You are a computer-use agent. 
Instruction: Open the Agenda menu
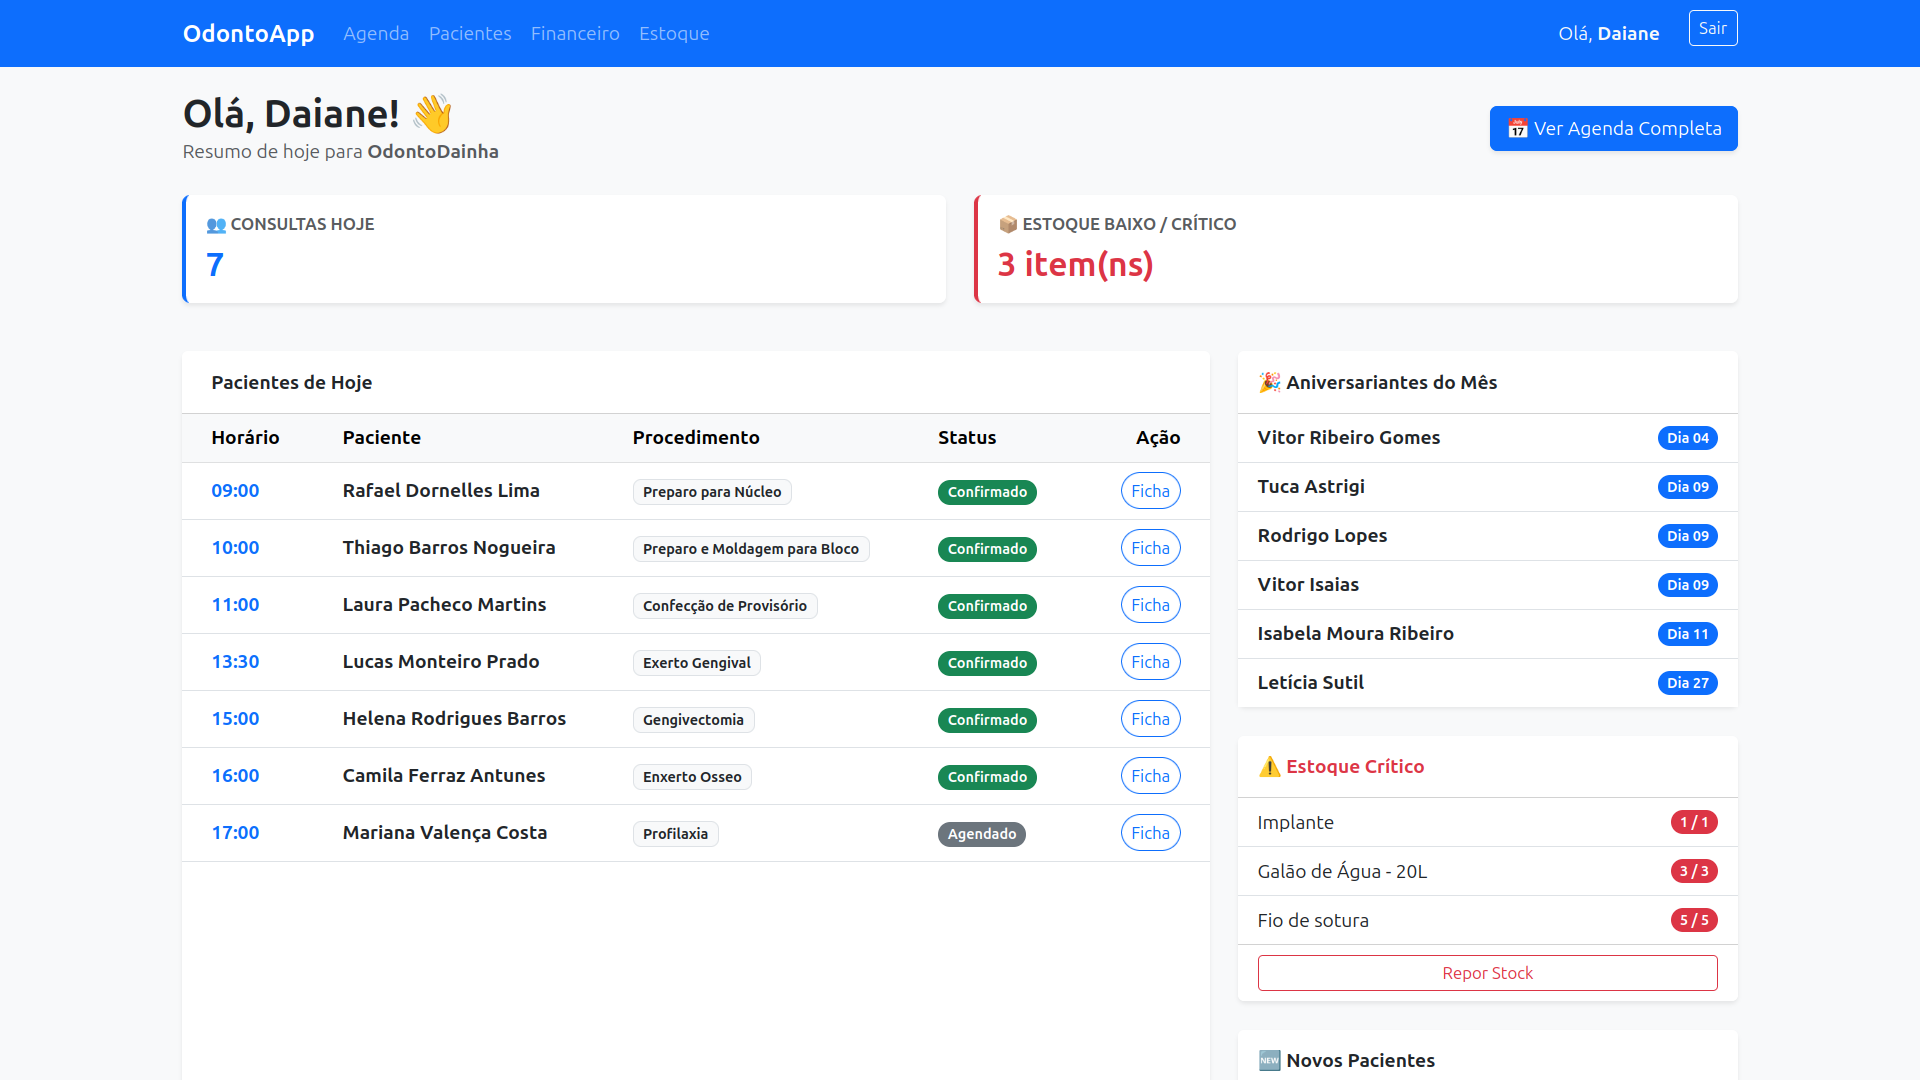click(x=376, y=33)
